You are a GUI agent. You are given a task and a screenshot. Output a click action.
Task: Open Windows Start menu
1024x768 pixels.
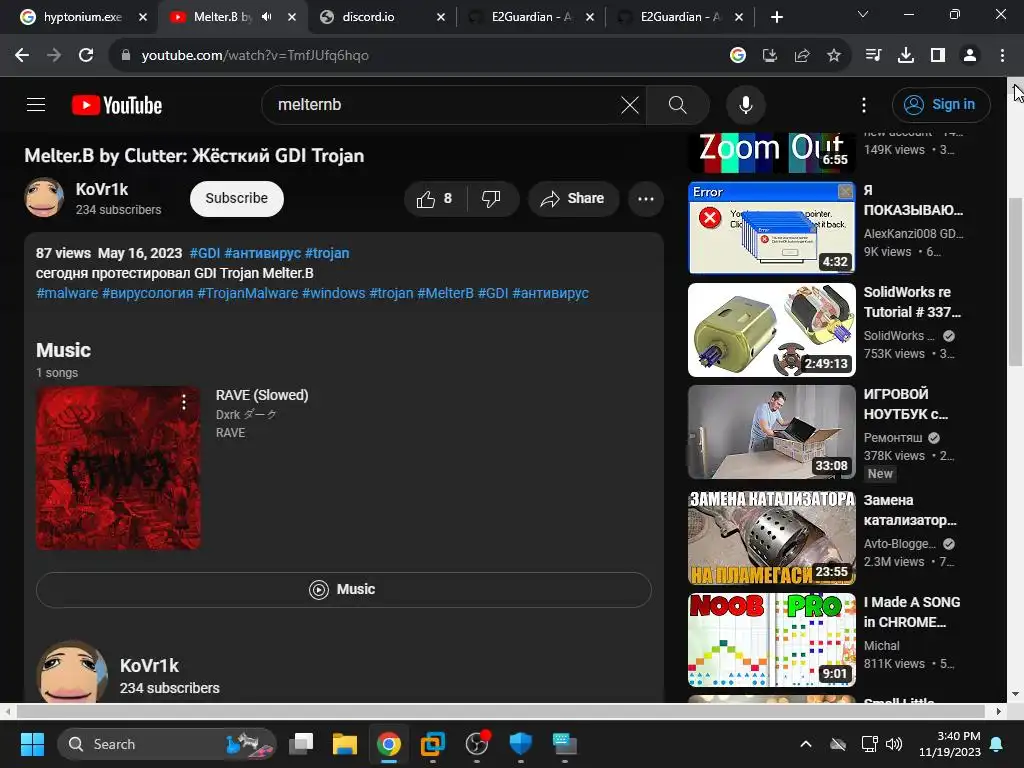(32, 744)
